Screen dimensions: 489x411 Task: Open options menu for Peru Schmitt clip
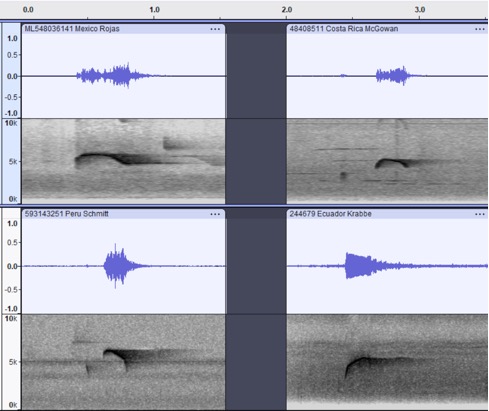coord(215,214)
